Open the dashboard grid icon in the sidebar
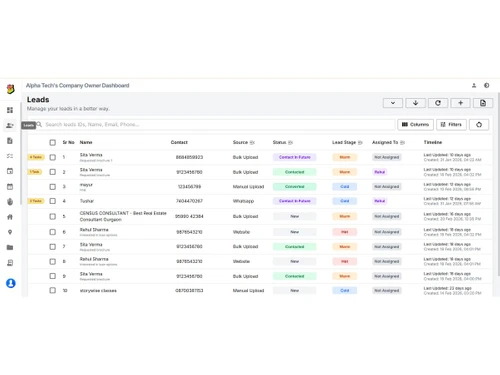Screen dimensions: 500x375 click(x=10, y=110)
